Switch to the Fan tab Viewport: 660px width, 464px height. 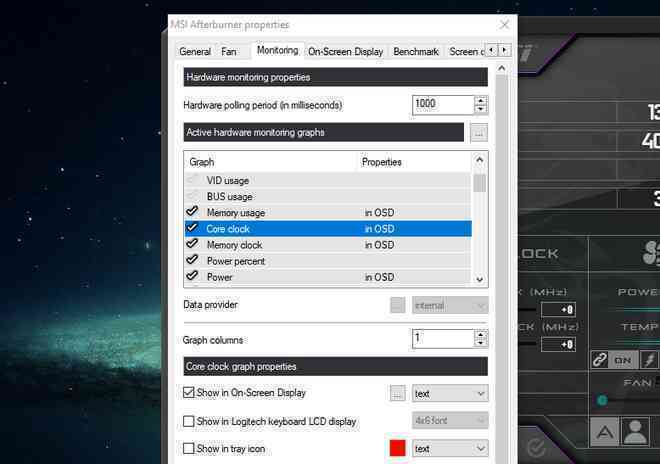pyautogui.click(x=229, y=52)
